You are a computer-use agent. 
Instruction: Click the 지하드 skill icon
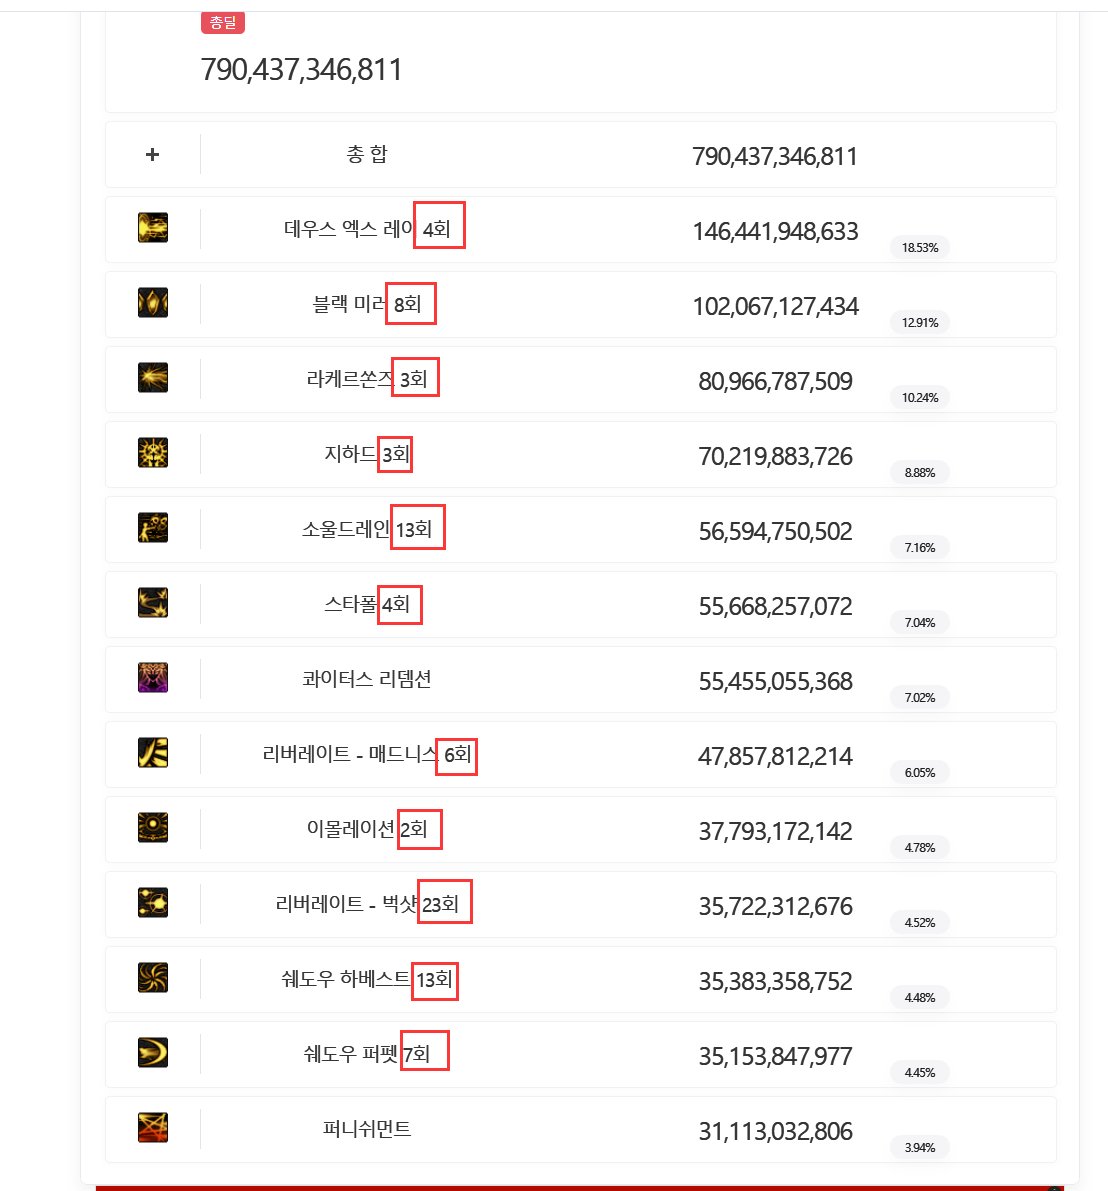[153, 453]
